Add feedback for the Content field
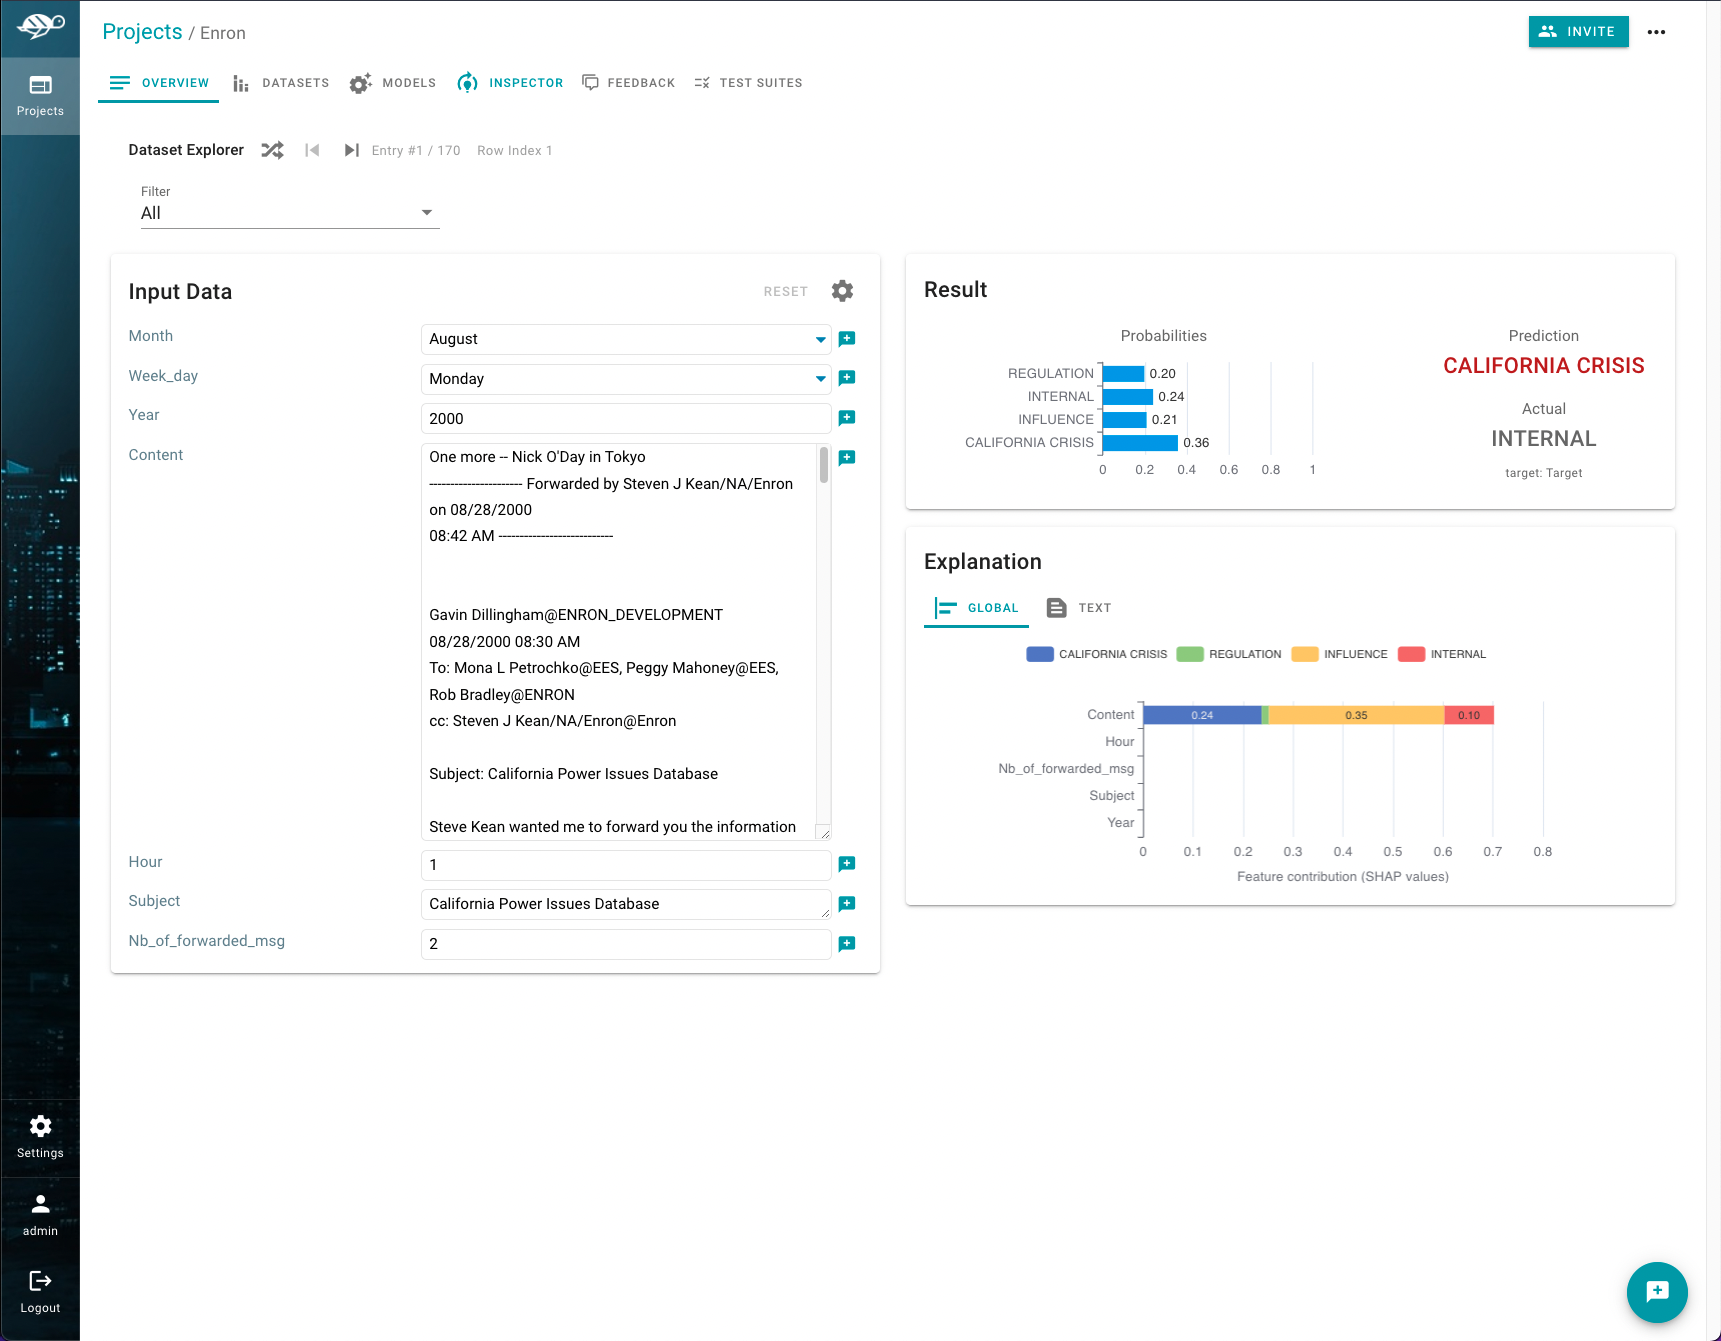 pos(847,458)
